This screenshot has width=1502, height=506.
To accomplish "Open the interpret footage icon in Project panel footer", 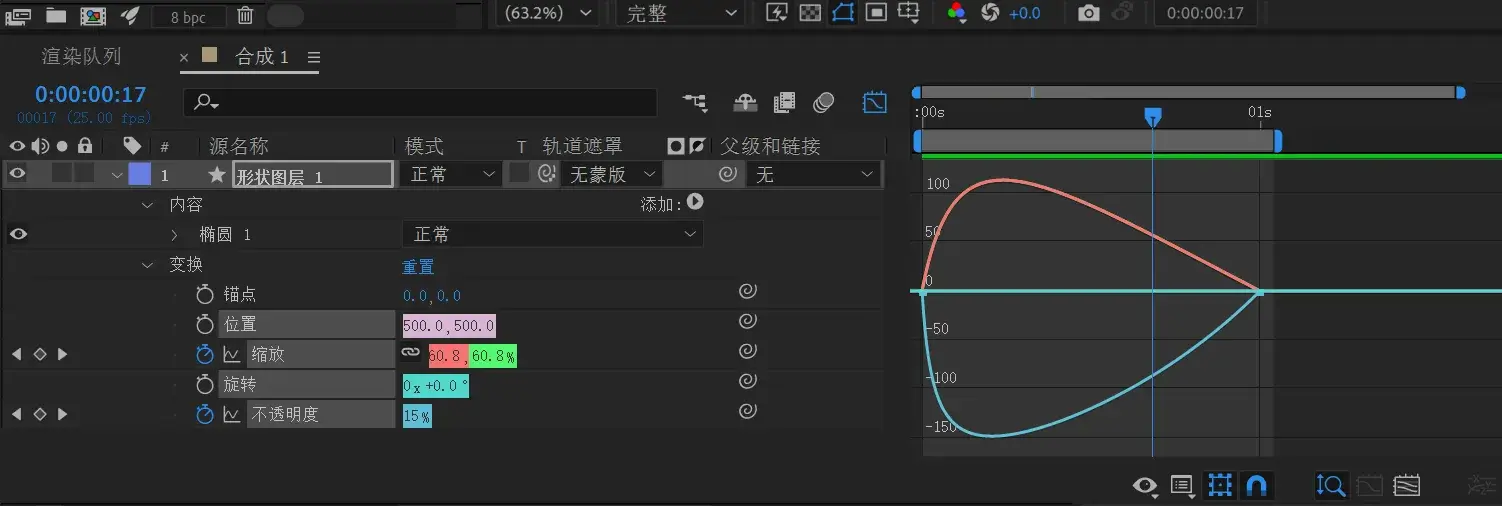I will point(19,15).
